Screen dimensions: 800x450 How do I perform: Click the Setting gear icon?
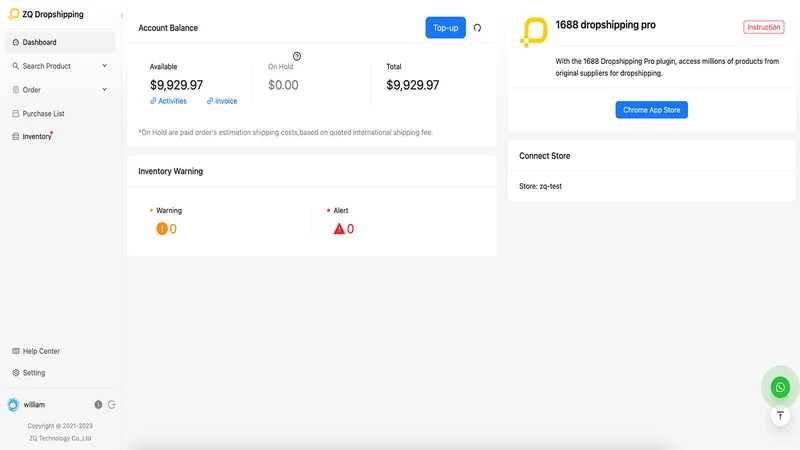pyautogui.click(x=16, y=373)
